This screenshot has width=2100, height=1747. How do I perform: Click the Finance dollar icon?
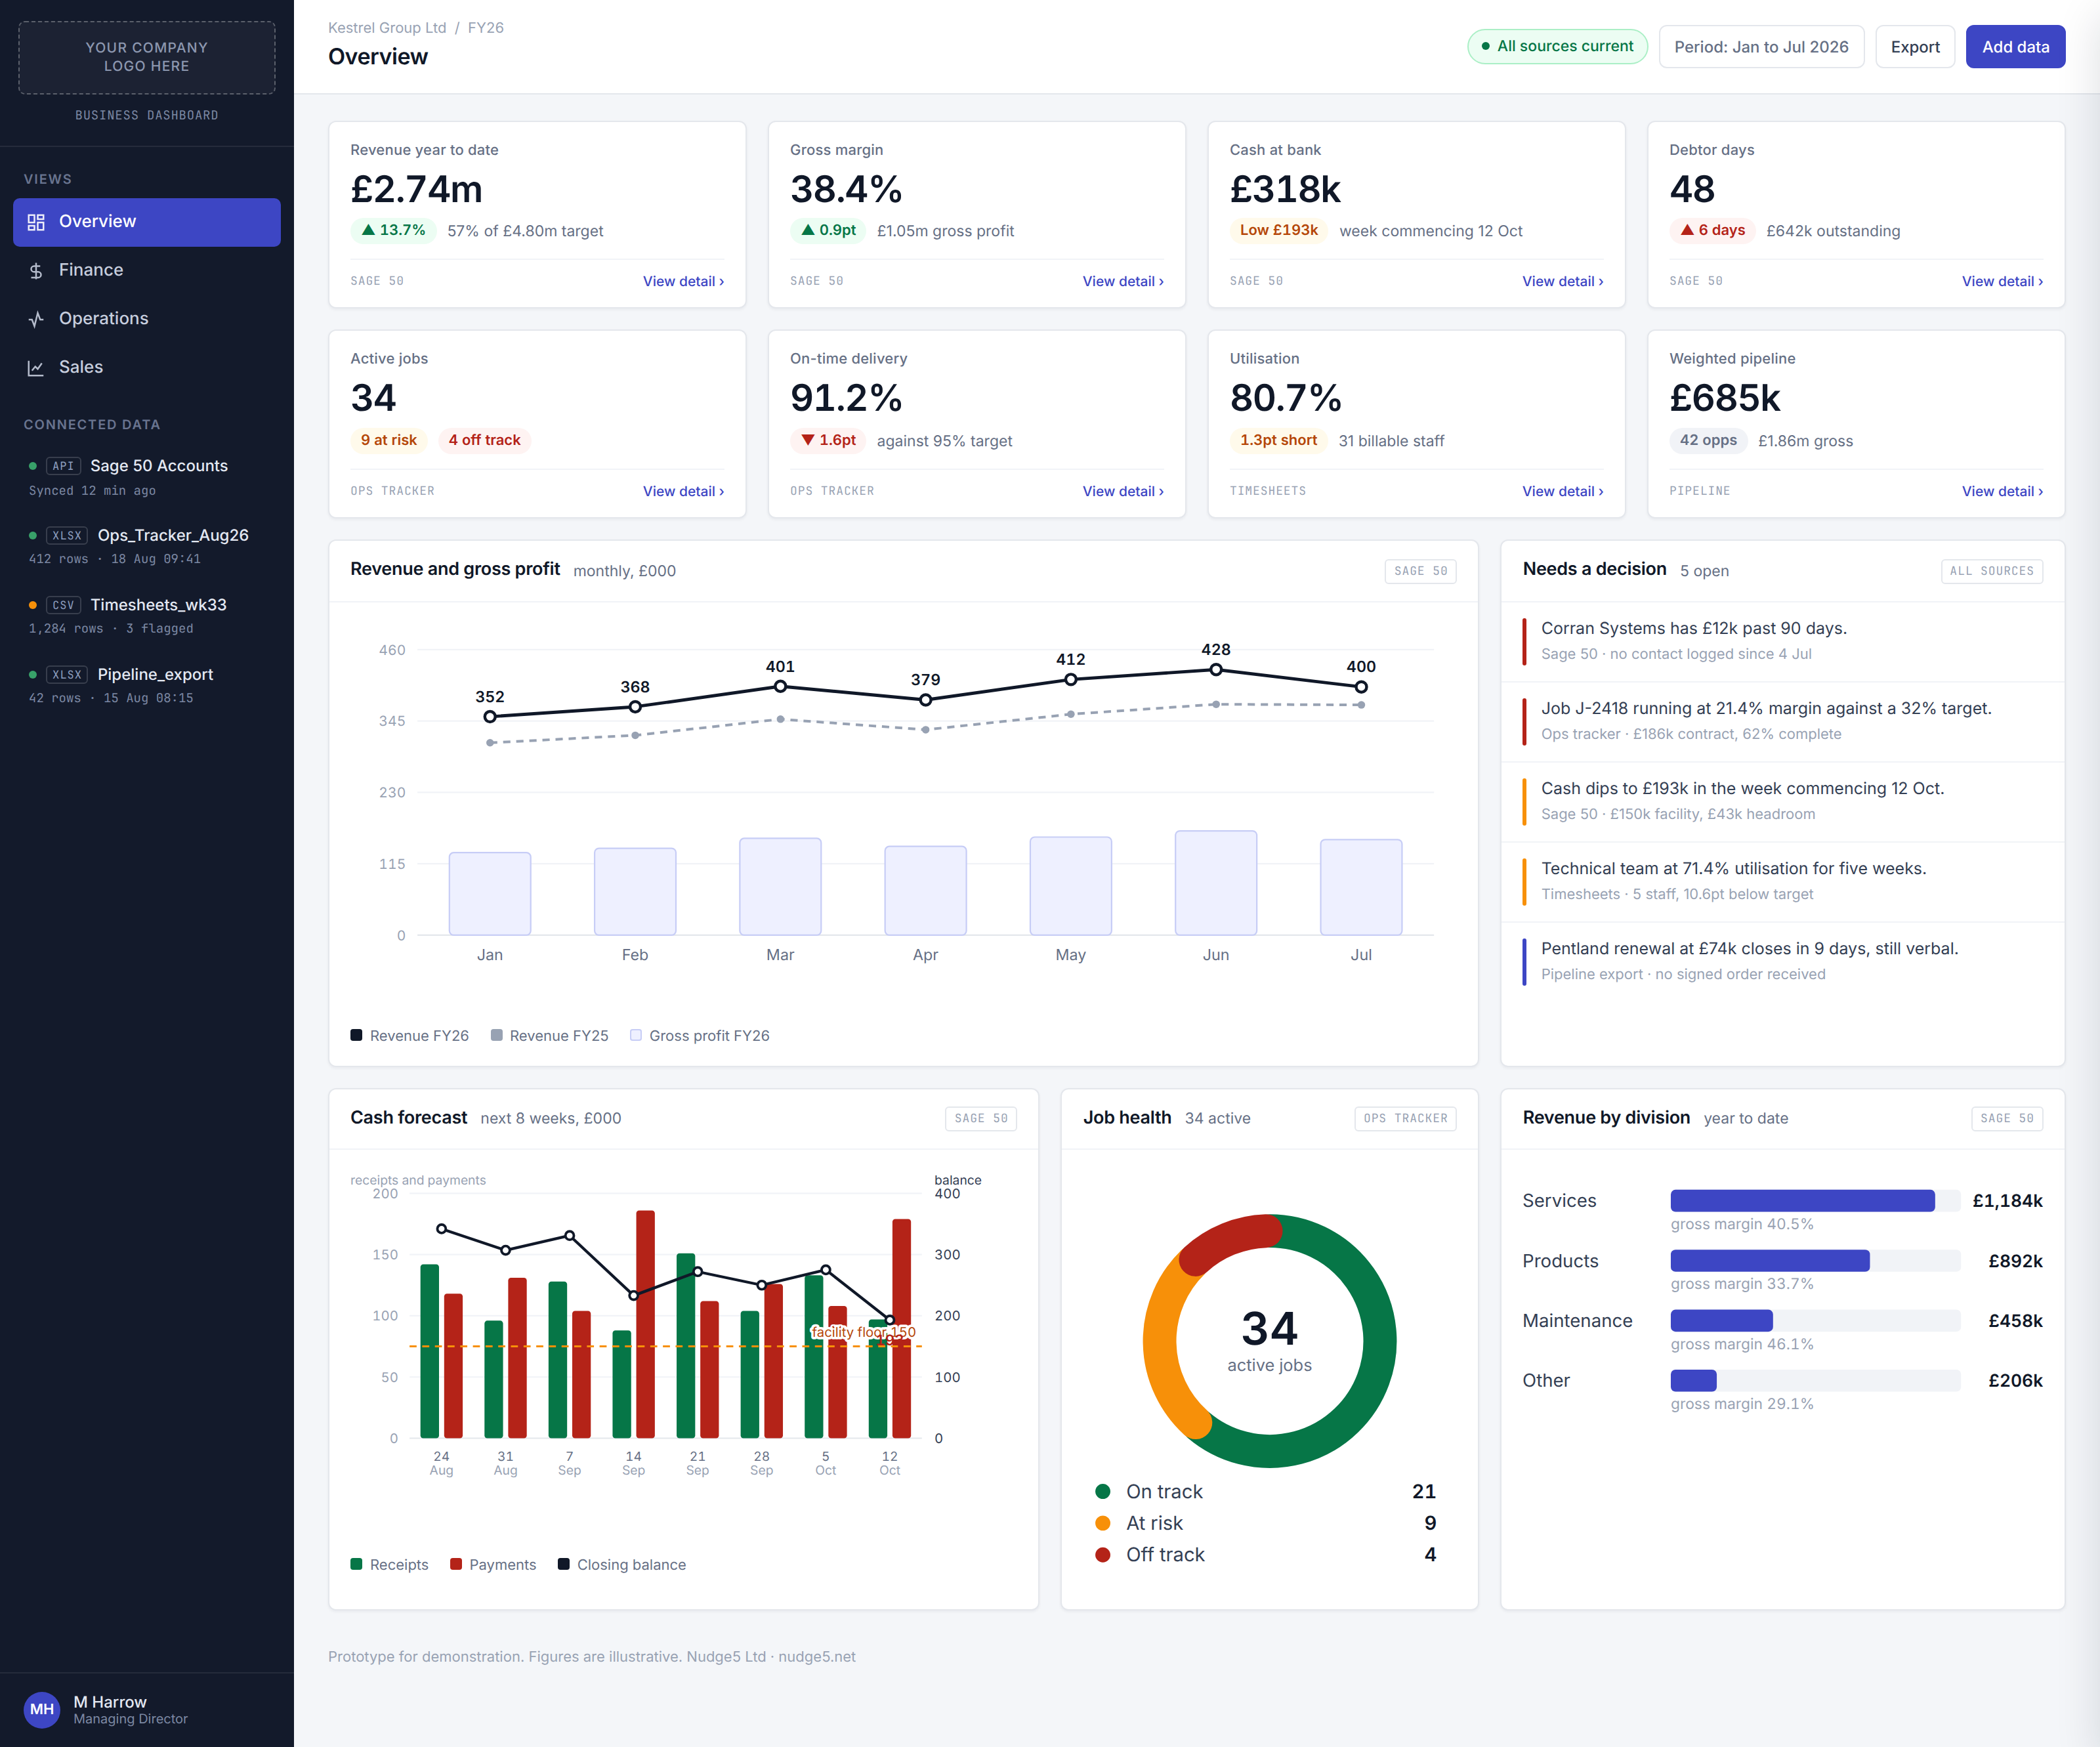click(x=36, y=271)
